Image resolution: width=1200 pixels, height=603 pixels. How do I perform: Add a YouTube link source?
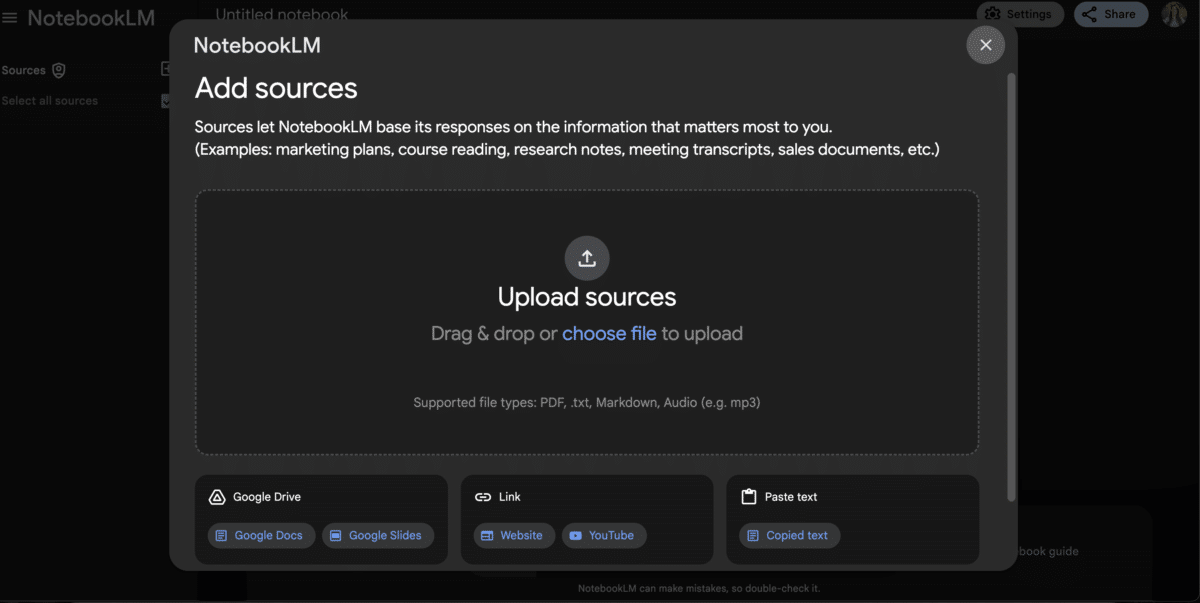coord(604,535)
